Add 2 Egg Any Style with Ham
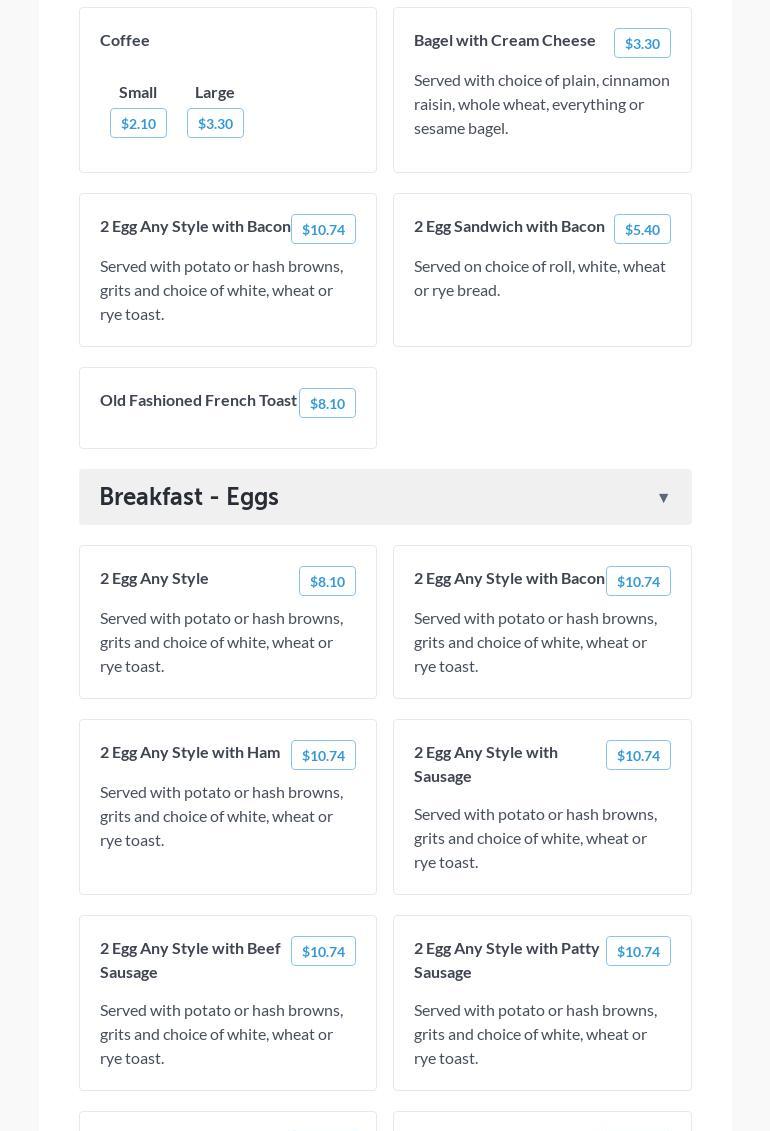770x1131 pixels. (323, 756)
